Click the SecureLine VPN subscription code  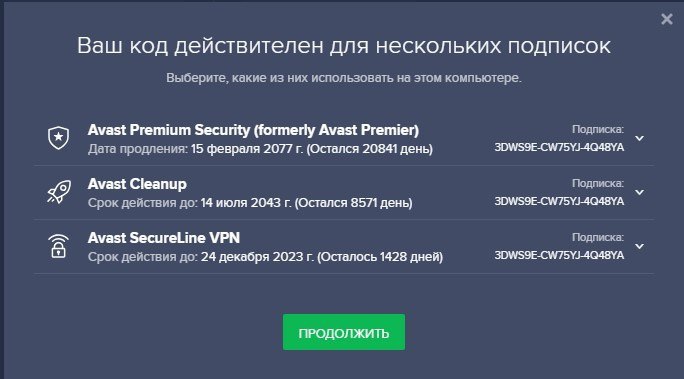click(x=559, y=256)
